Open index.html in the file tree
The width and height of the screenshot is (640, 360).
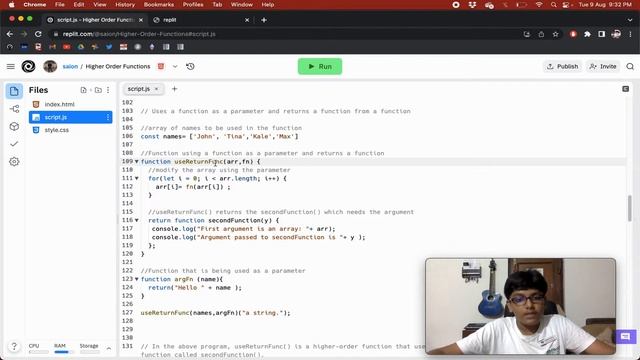(x=70, y=104)
